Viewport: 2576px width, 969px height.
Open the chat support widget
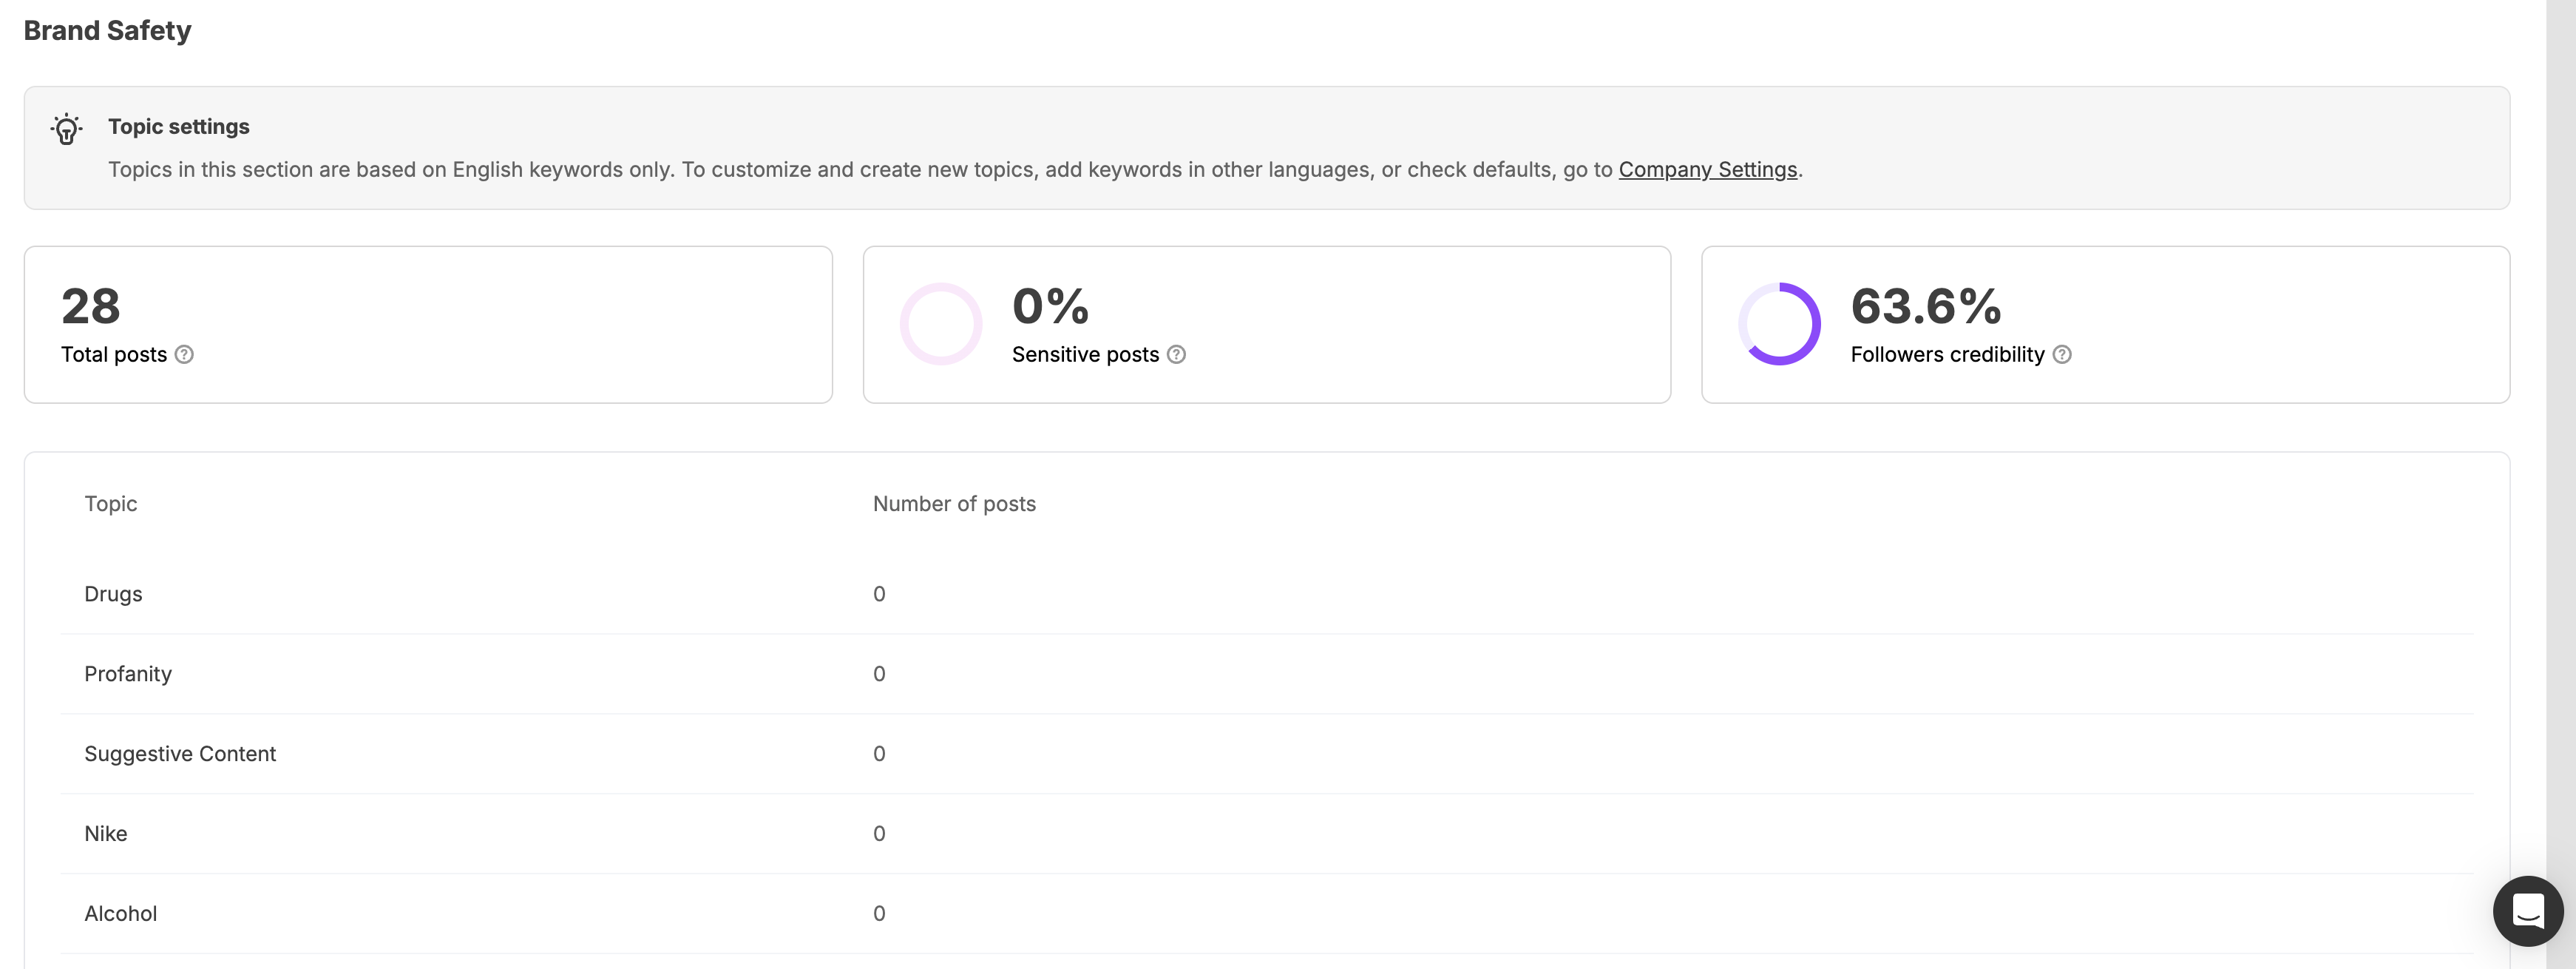coord(2528,911)
